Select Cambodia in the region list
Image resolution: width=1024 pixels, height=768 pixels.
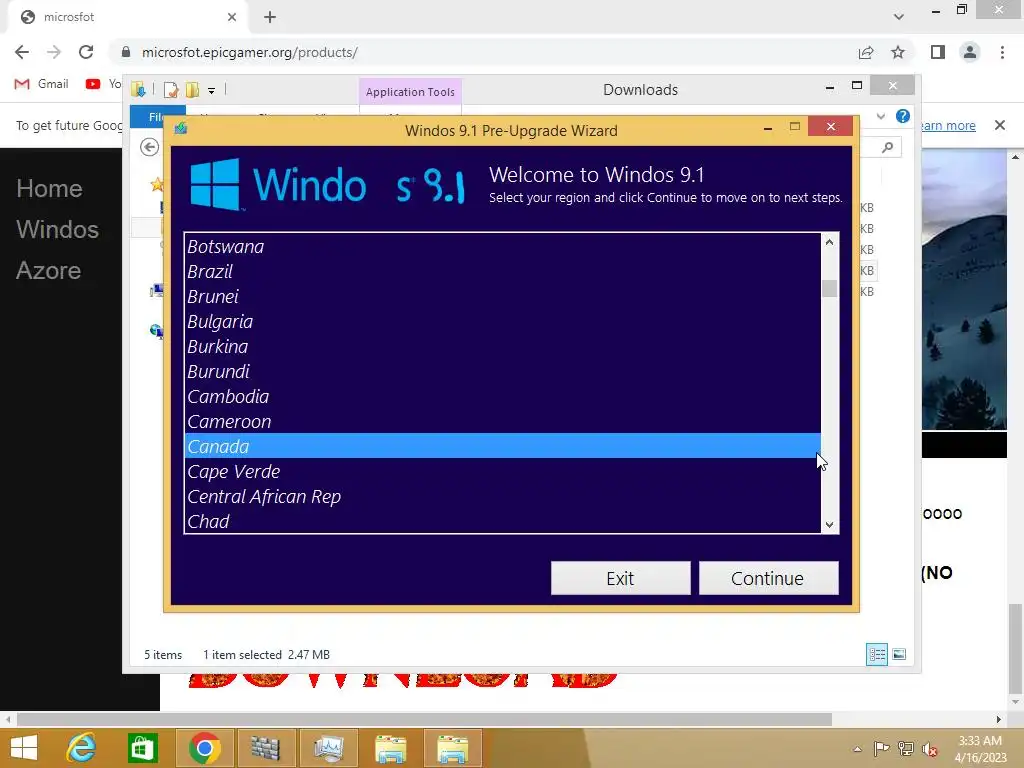pos(502,396)
